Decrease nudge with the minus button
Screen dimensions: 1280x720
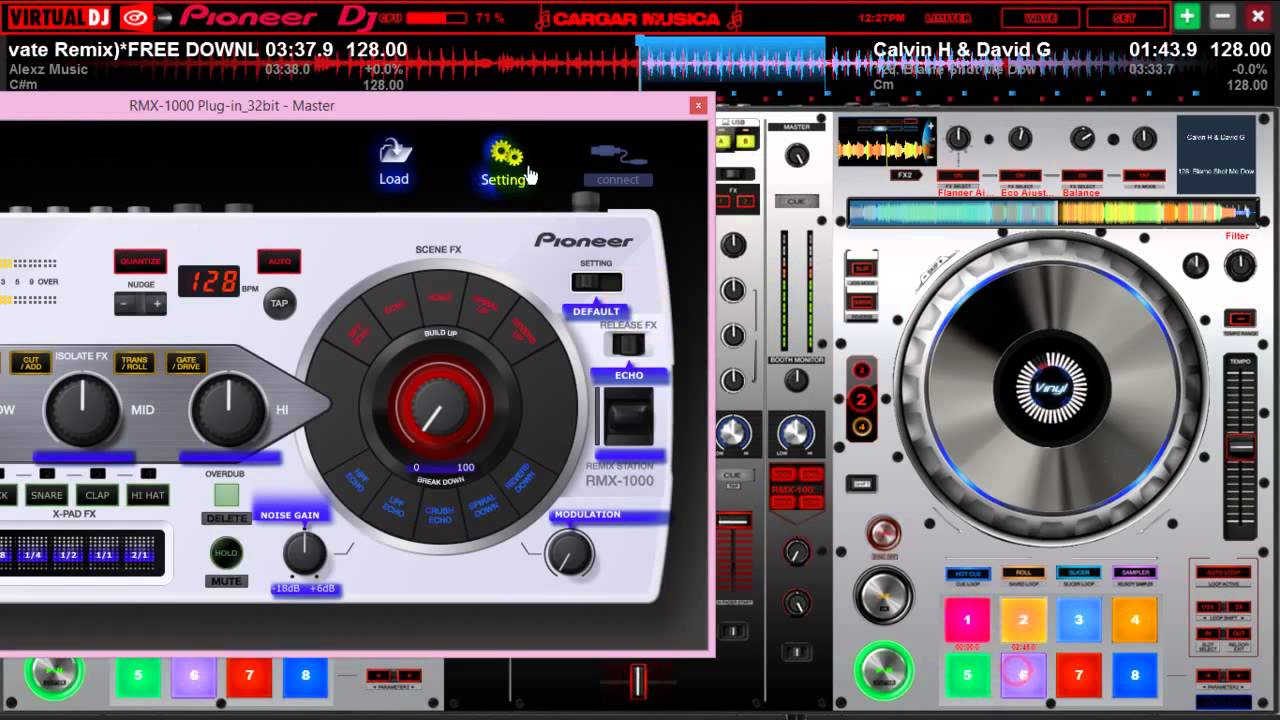pos(127,304)
